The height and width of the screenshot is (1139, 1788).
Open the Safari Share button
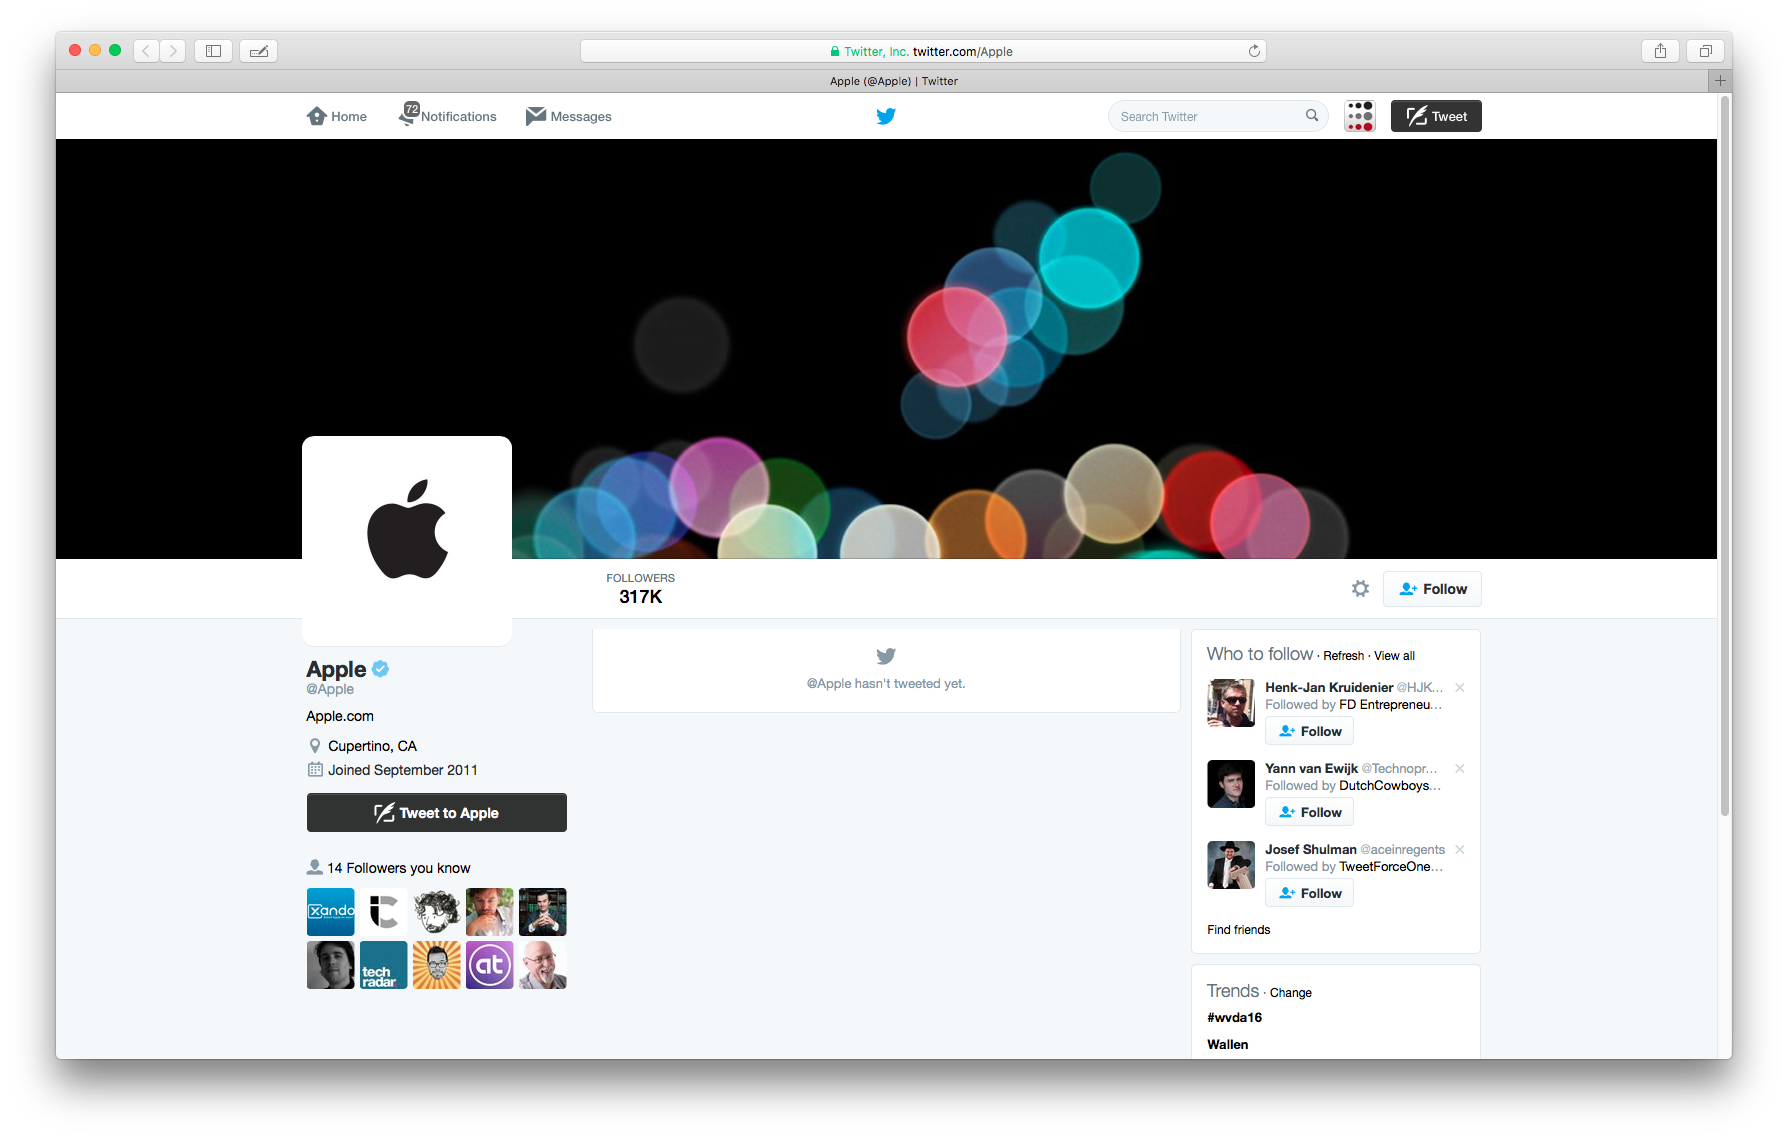[x=1660, y=51]
